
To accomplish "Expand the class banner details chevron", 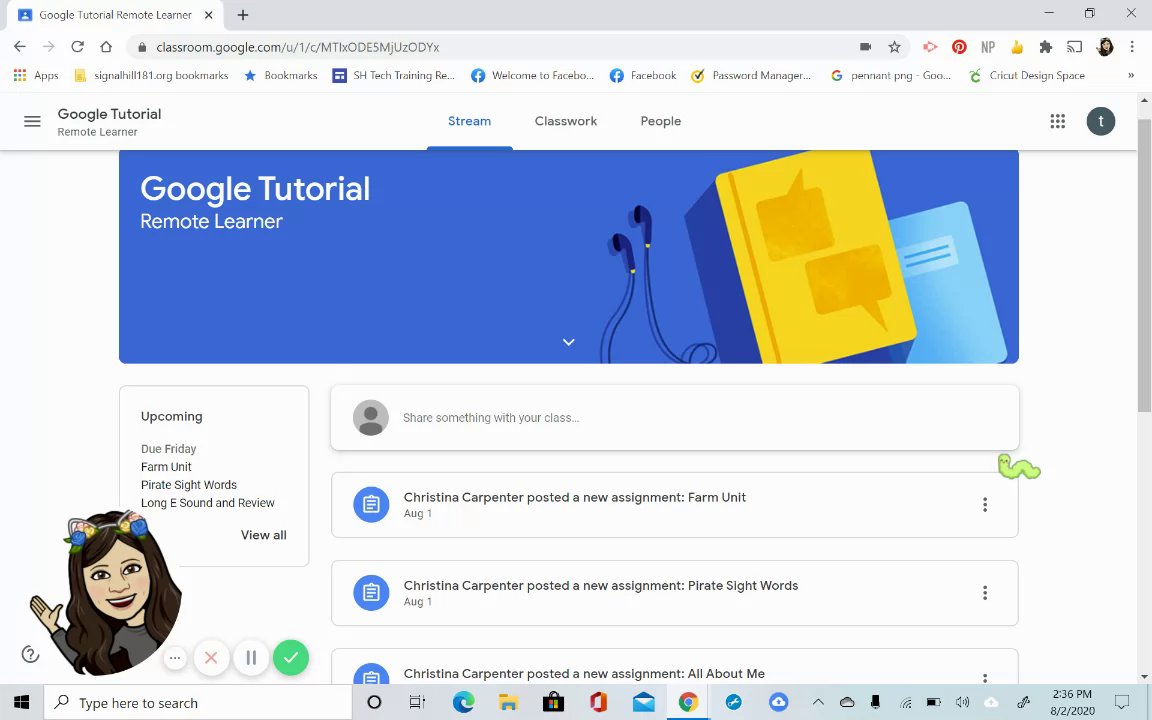I will [x=569, y=342].
